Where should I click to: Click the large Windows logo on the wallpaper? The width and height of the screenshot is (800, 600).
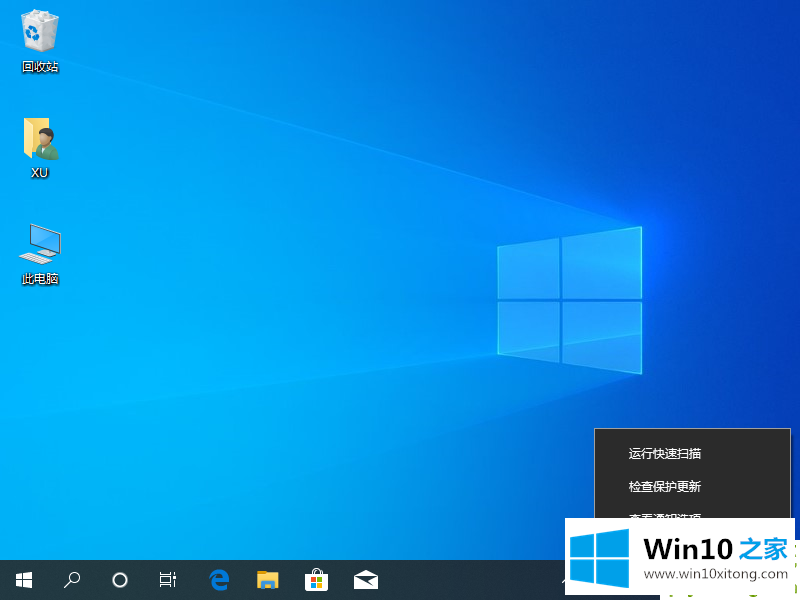(569, 299)
